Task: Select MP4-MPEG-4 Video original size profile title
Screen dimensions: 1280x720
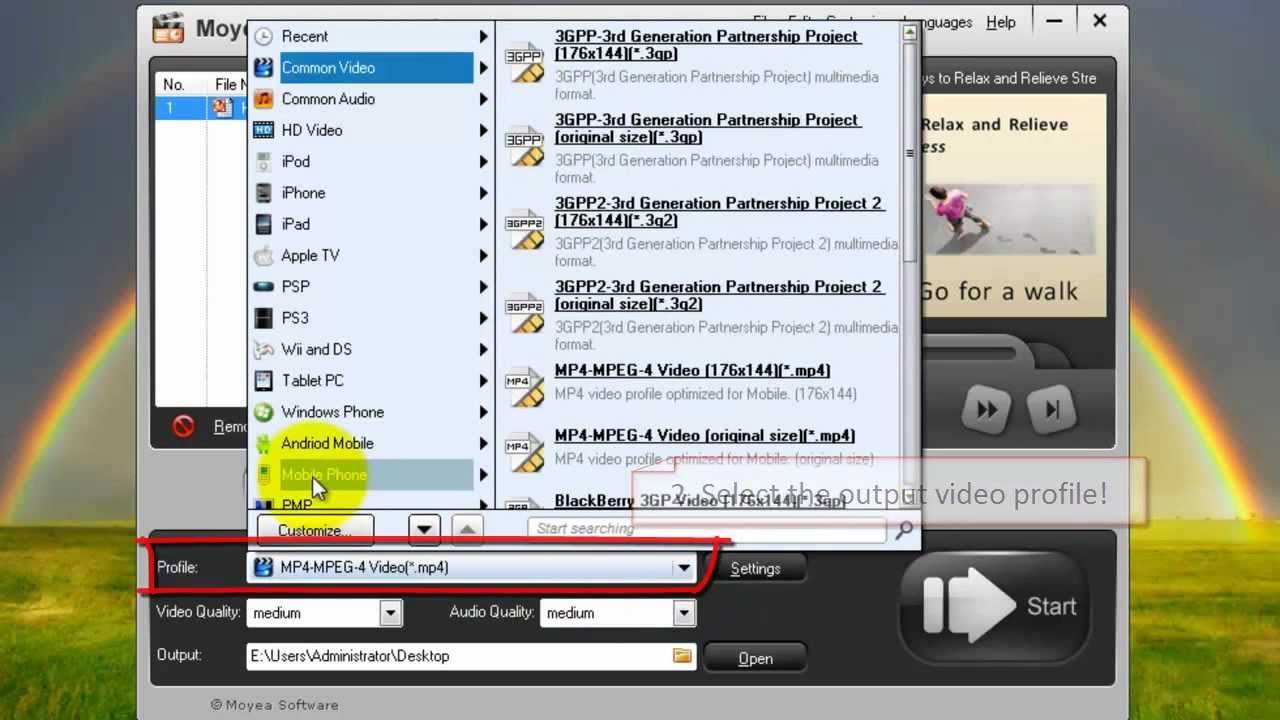Action: [705, 436]
